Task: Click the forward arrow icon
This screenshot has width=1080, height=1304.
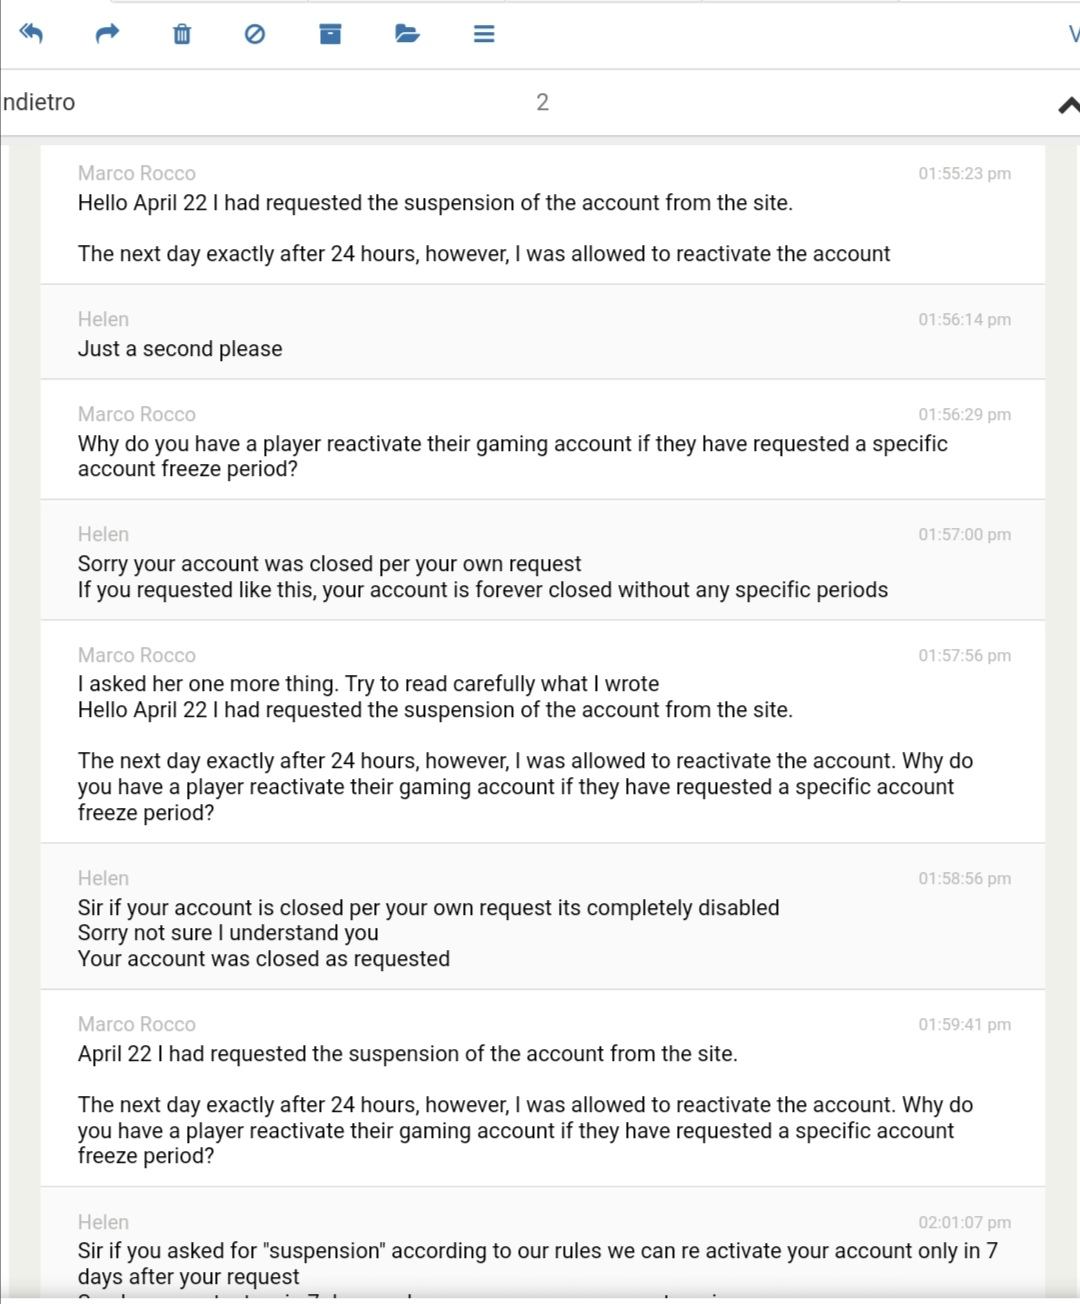Action: coord(107,34)
